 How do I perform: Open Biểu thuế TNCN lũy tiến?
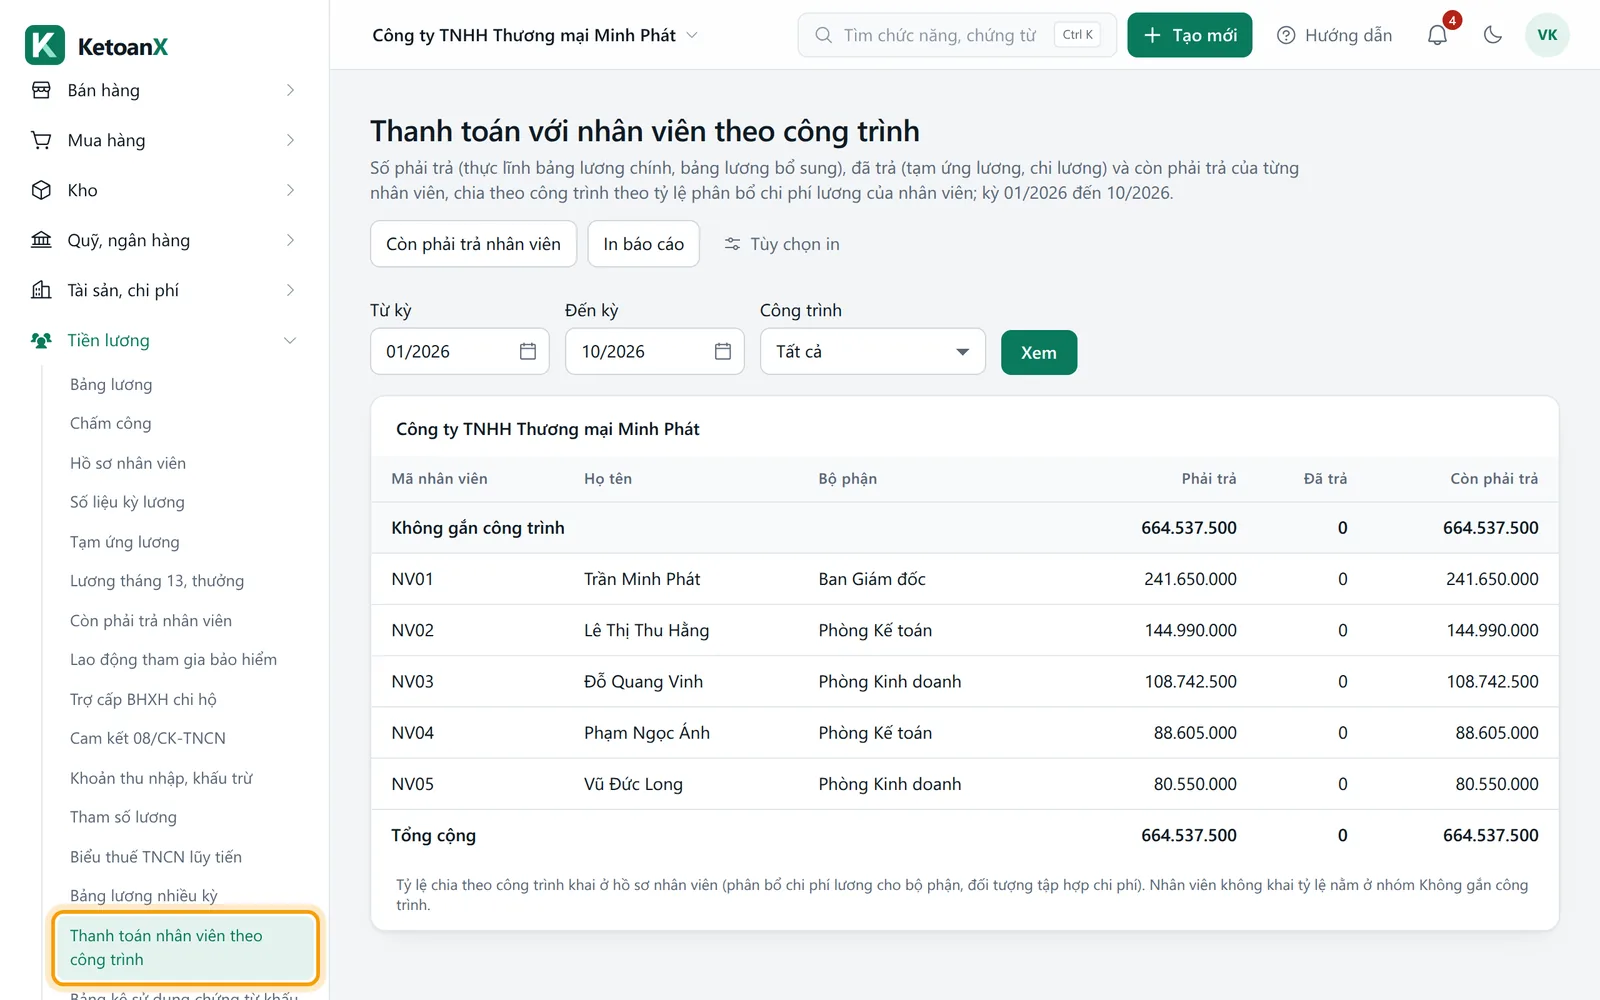(x=156, y=856)
